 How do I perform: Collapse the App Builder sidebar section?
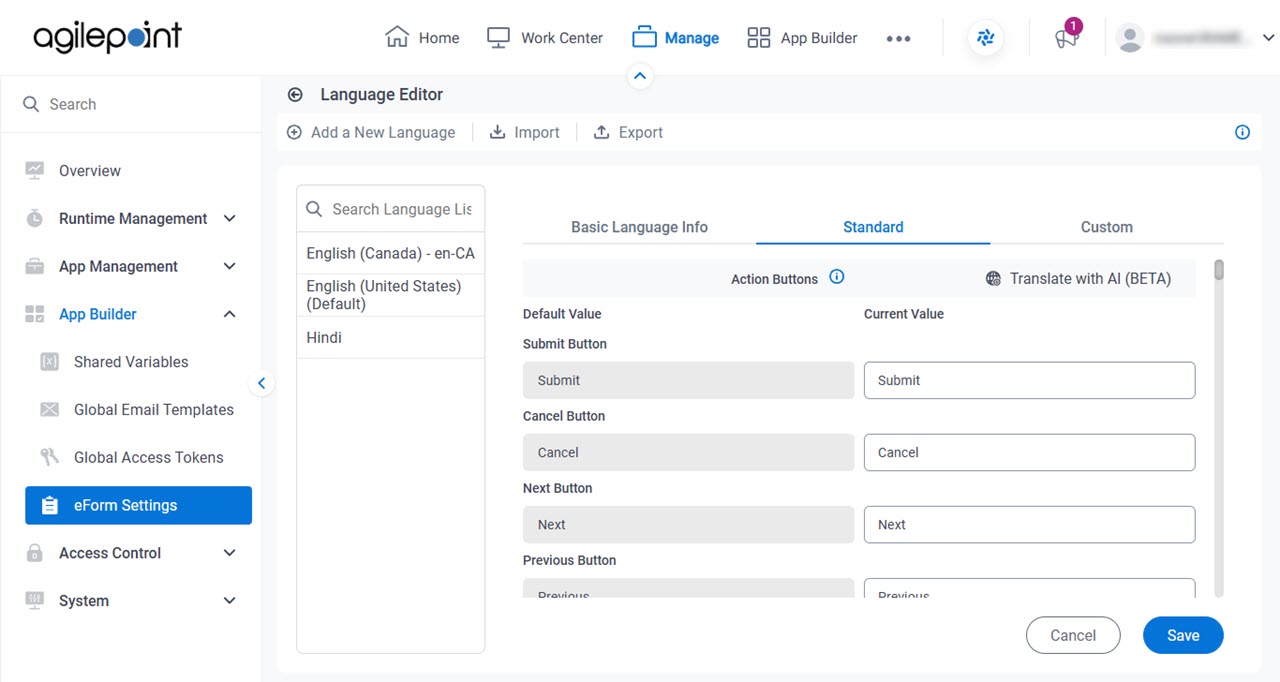pyautogui.click(x=229, y=314)
